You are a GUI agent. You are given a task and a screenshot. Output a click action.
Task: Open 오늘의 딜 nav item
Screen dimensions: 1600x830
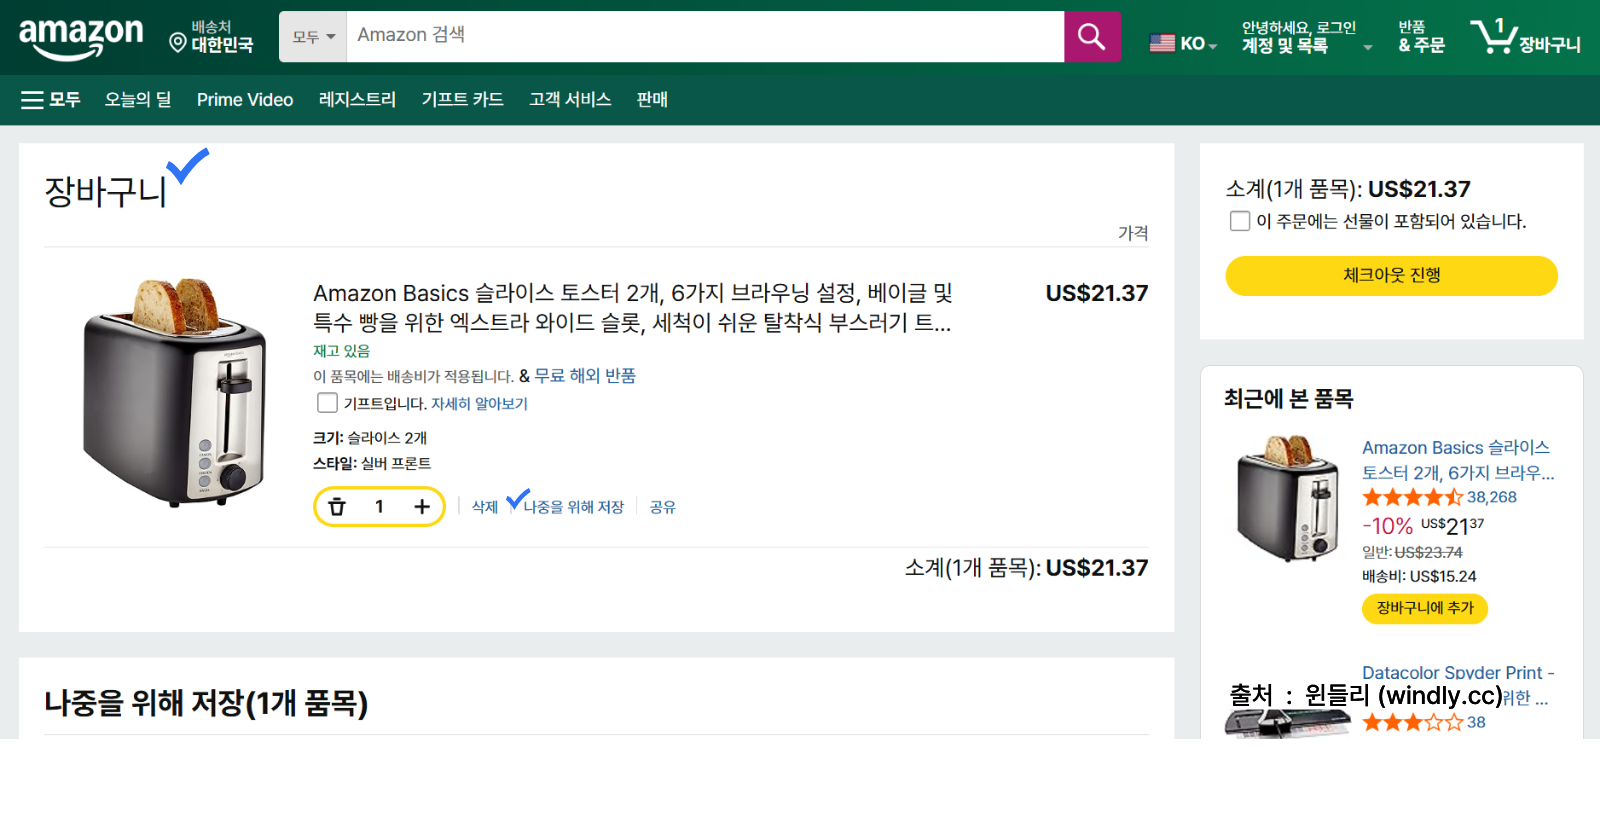(x=138, y=99)
